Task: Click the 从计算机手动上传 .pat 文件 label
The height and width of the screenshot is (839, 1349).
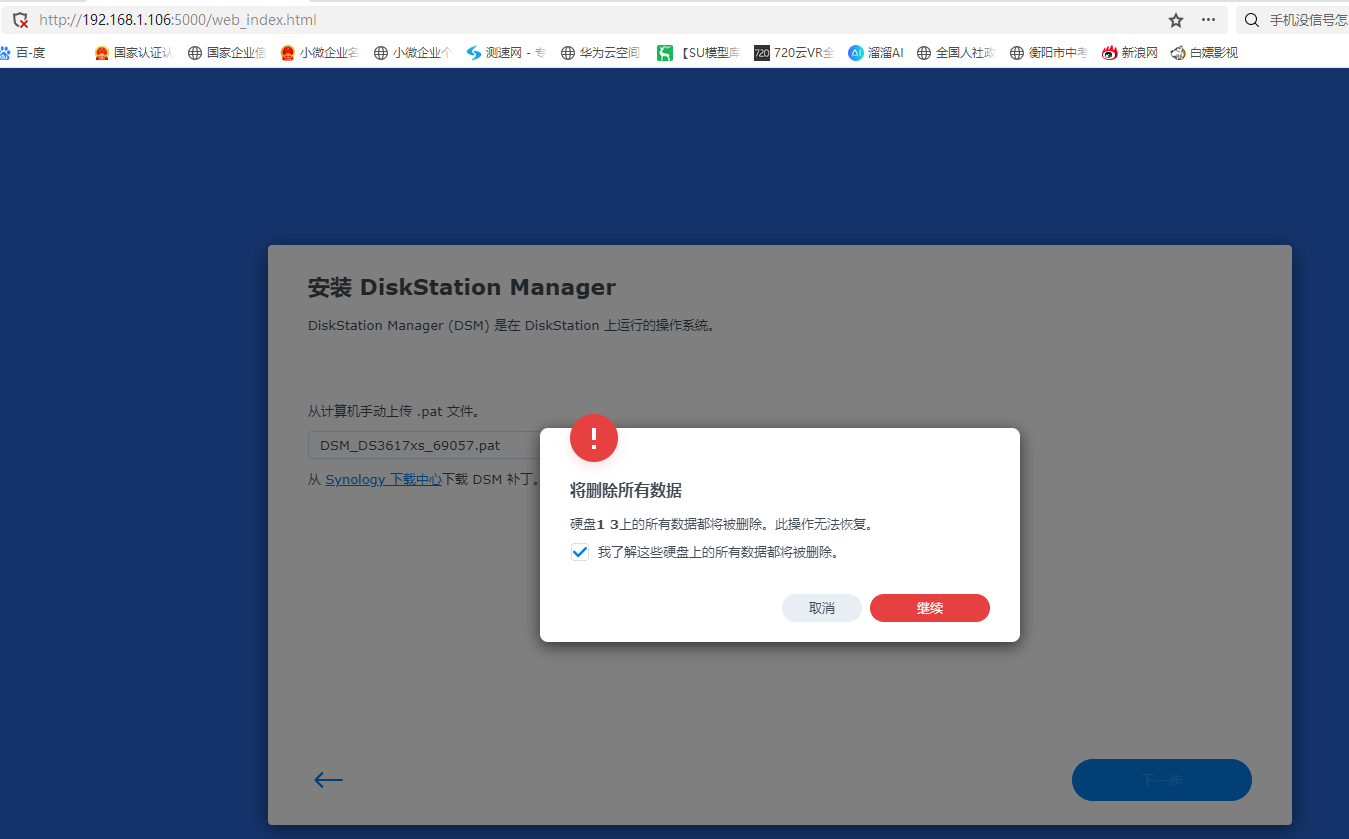Action: (x=393, y=411)
